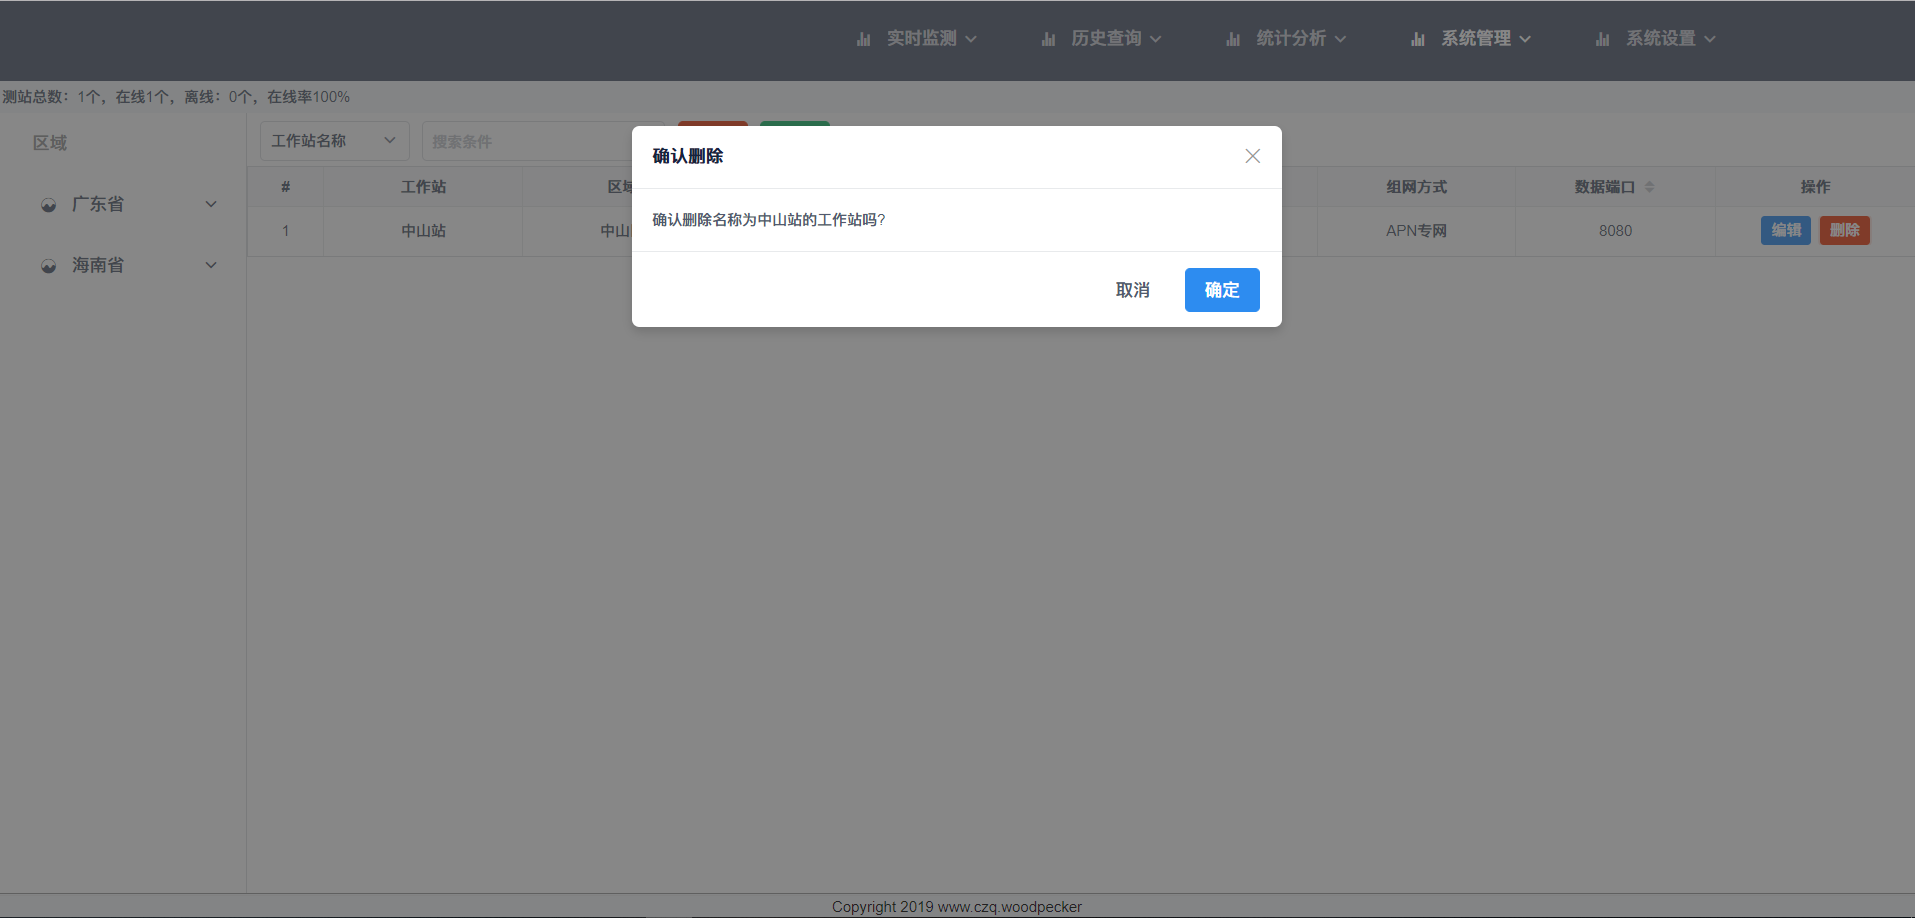1915x918 pixels.
Task: Expand the chevron next to 历史查询
Action: 1155,40
